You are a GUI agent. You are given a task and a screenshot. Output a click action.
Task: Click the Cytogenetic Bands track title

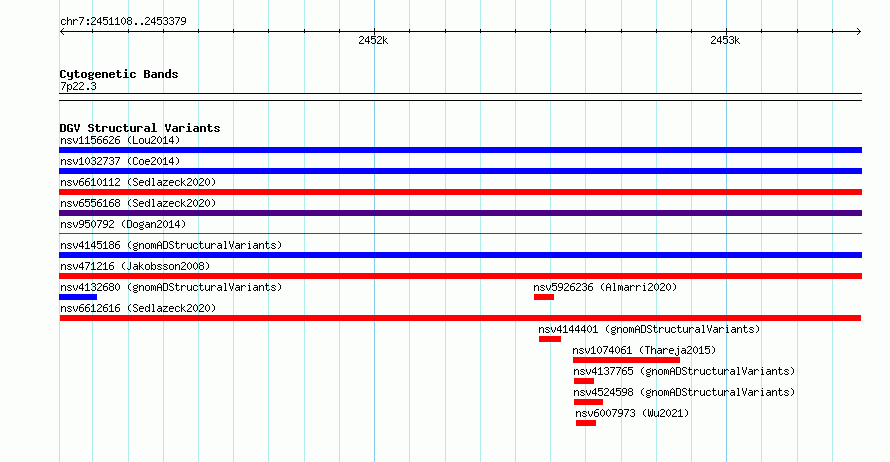coord(119,74)
